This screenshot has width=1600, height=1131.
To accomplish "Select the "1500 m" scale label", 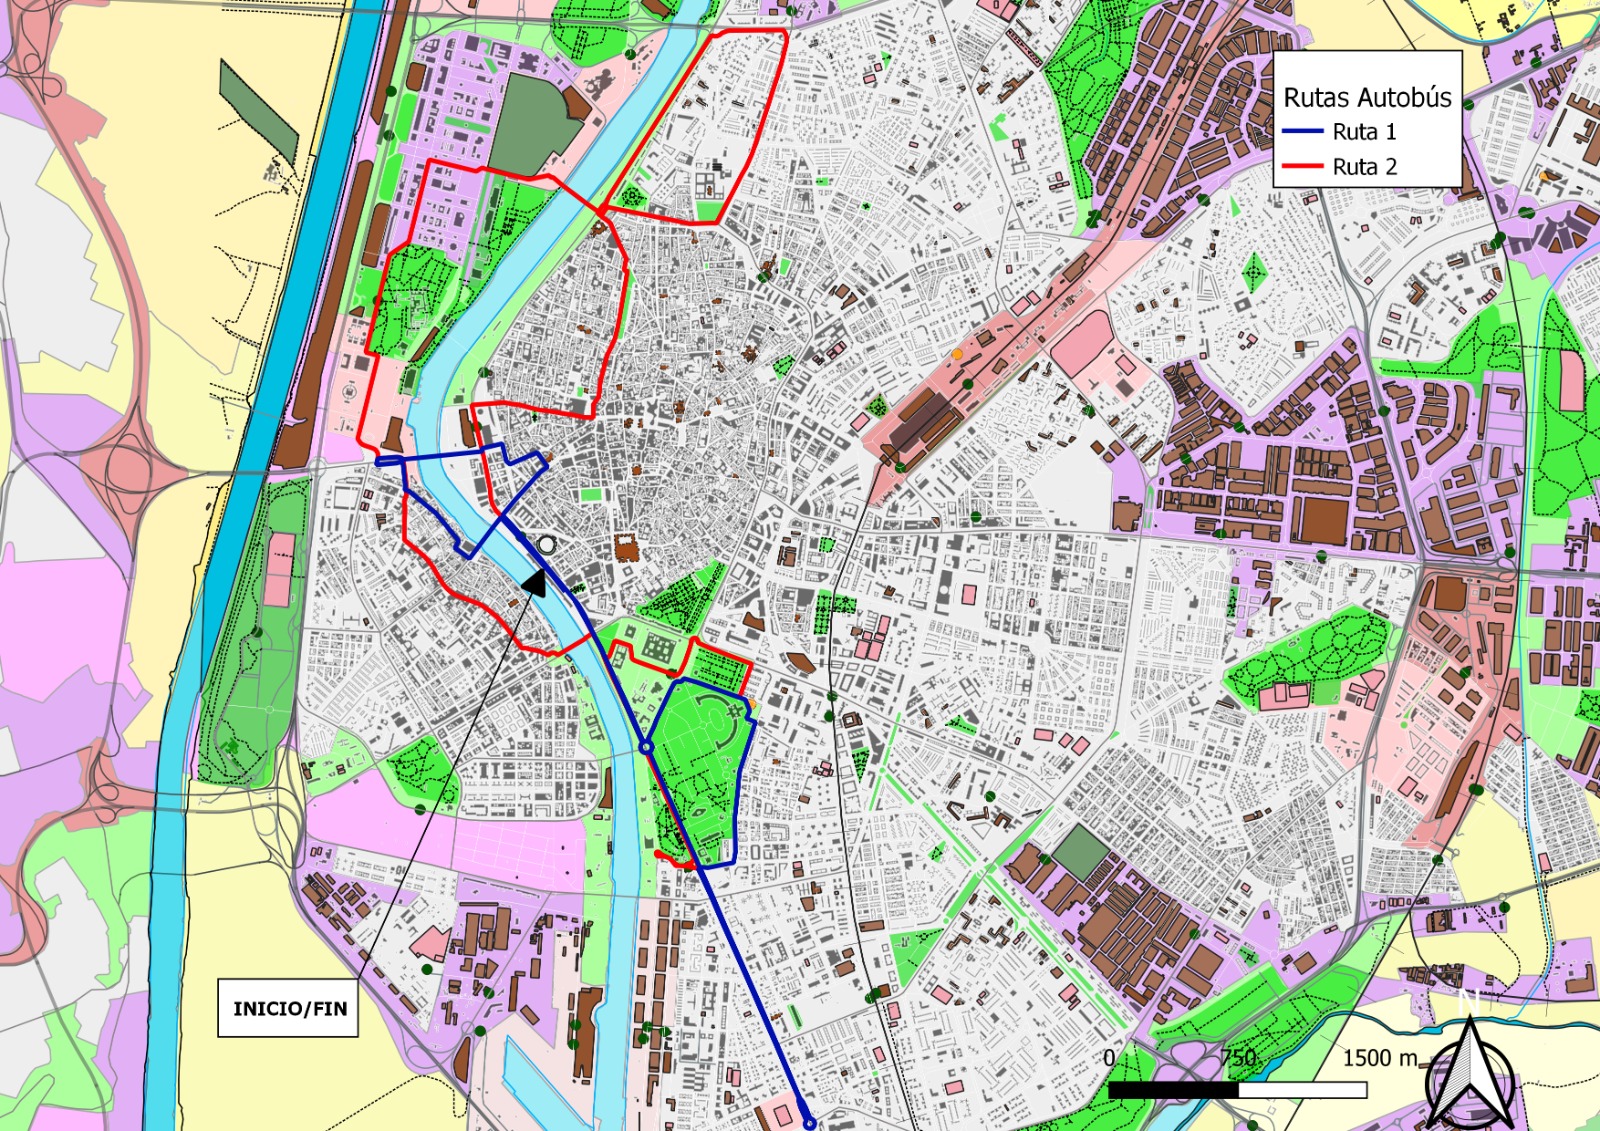I will click(1380, 1058).
